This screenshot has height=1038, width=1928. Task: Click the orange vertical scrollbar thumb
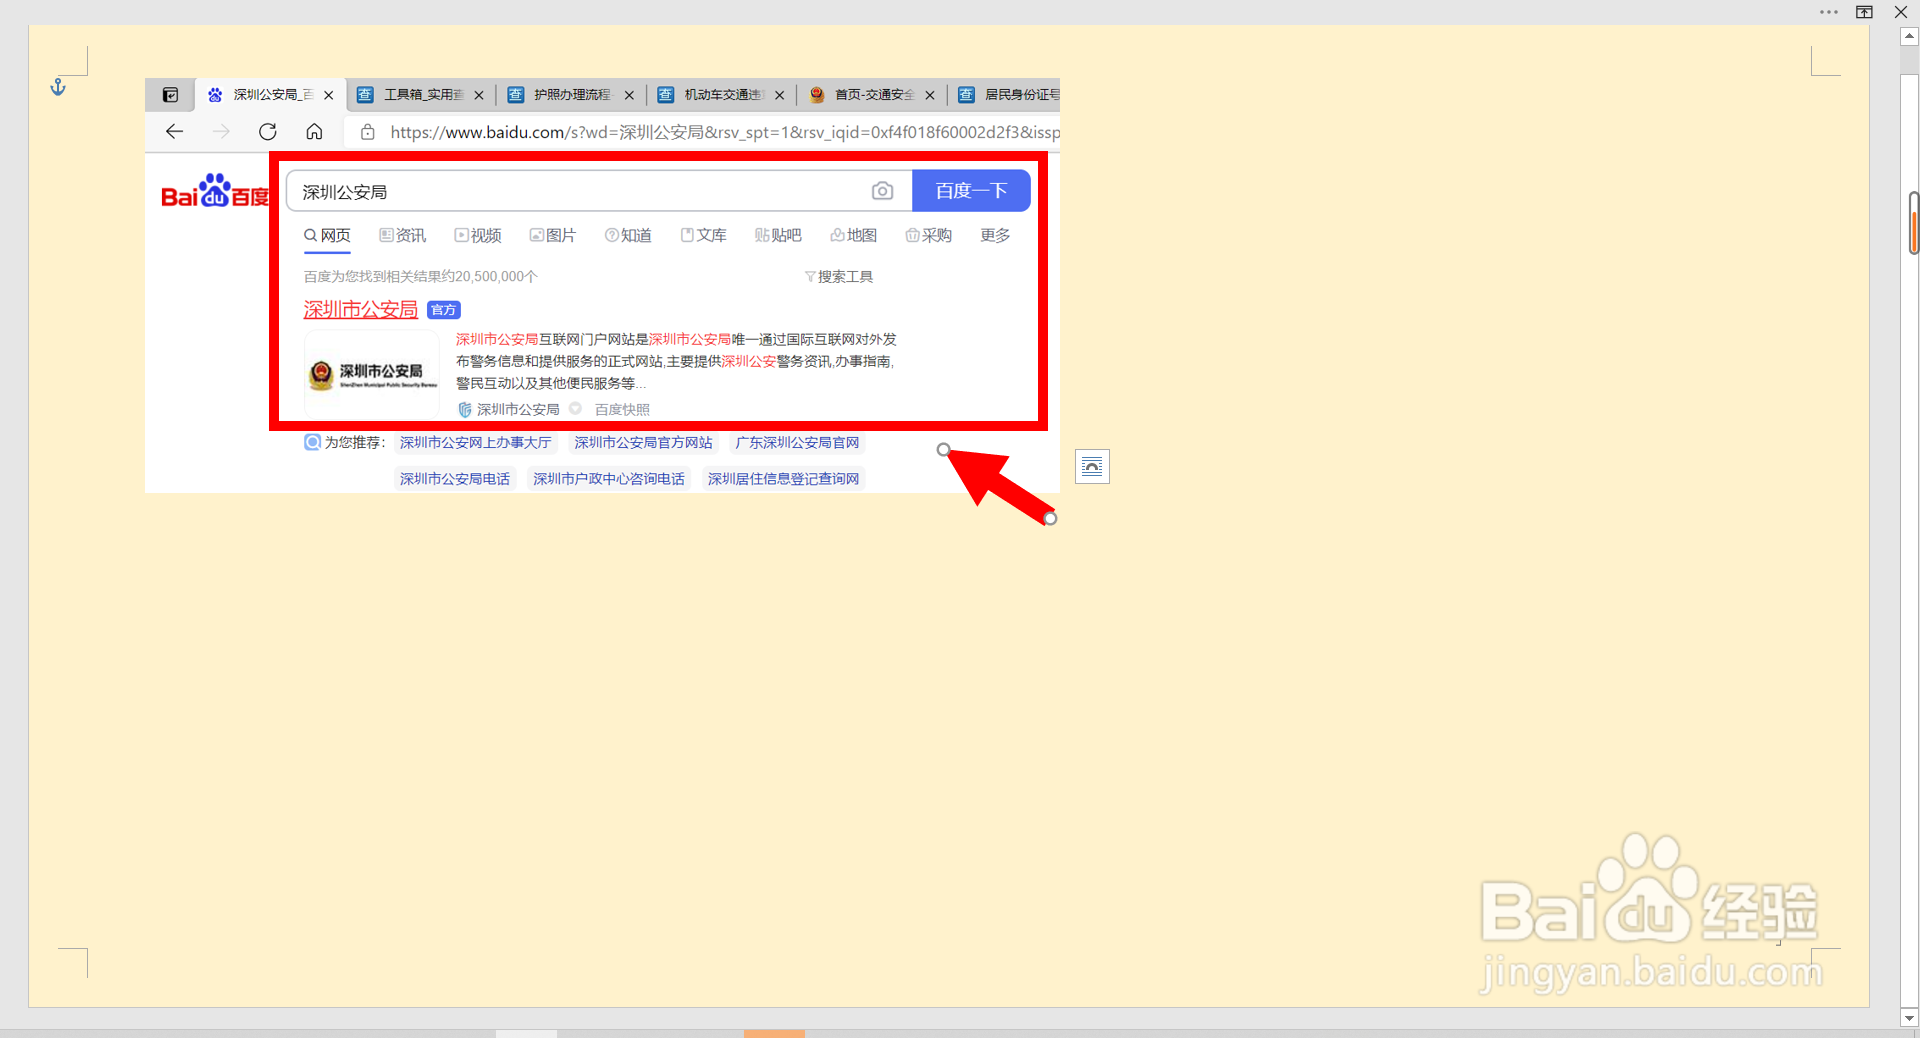pos(1914,224)
